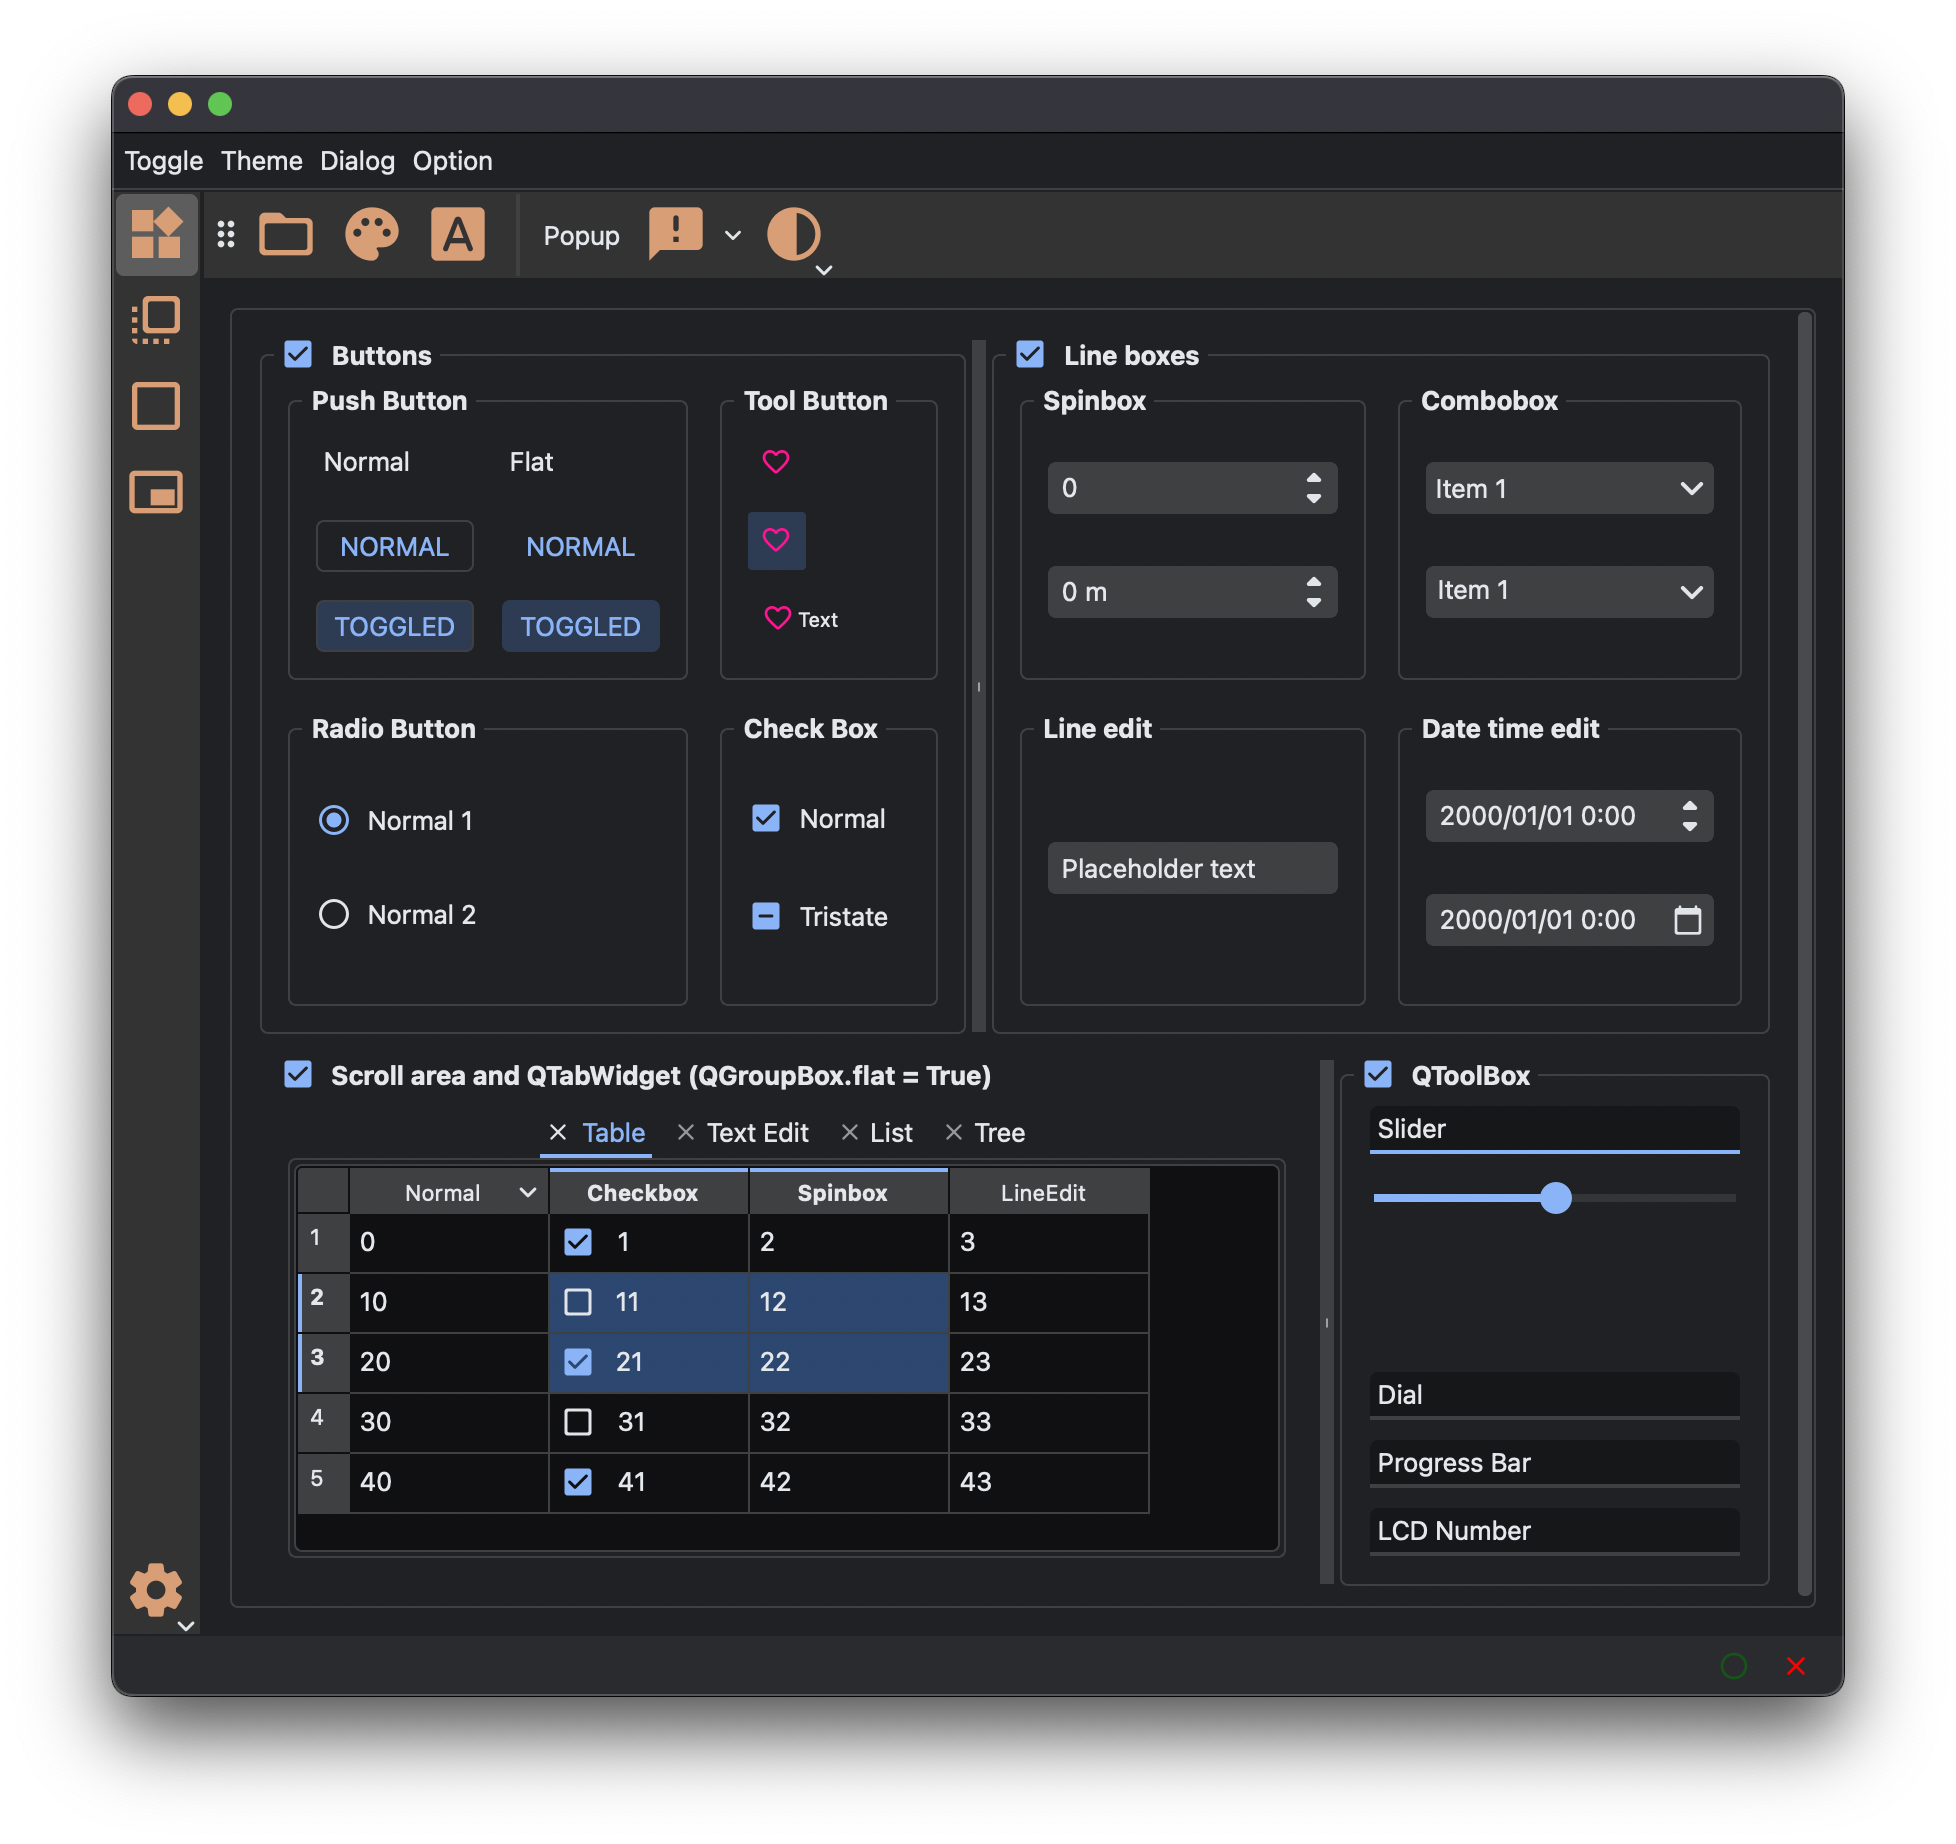The width and height of the screenshot is (1956, 1844).
Task: Uncheck the Tristate checkbox
Action: [766, 916]
